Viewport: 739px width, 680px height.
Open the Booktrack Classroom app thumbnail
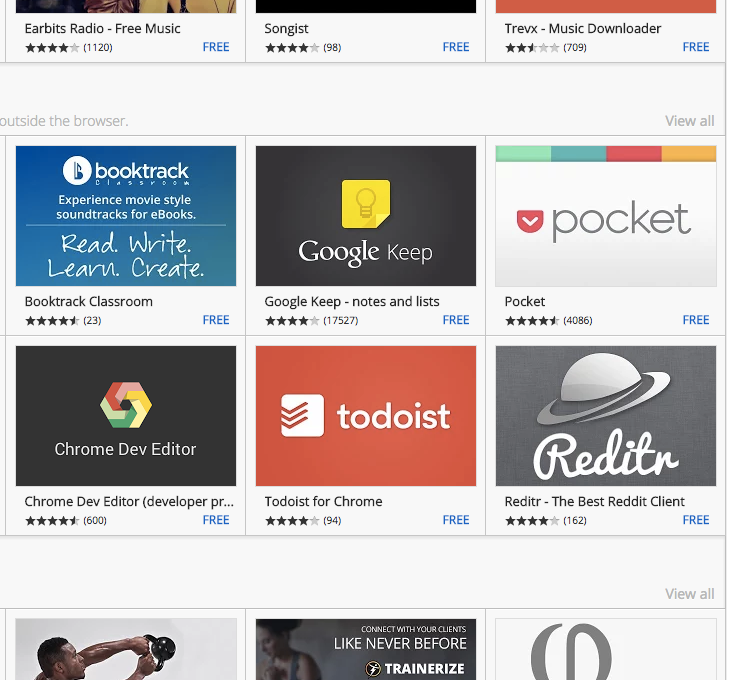point(126,216)
